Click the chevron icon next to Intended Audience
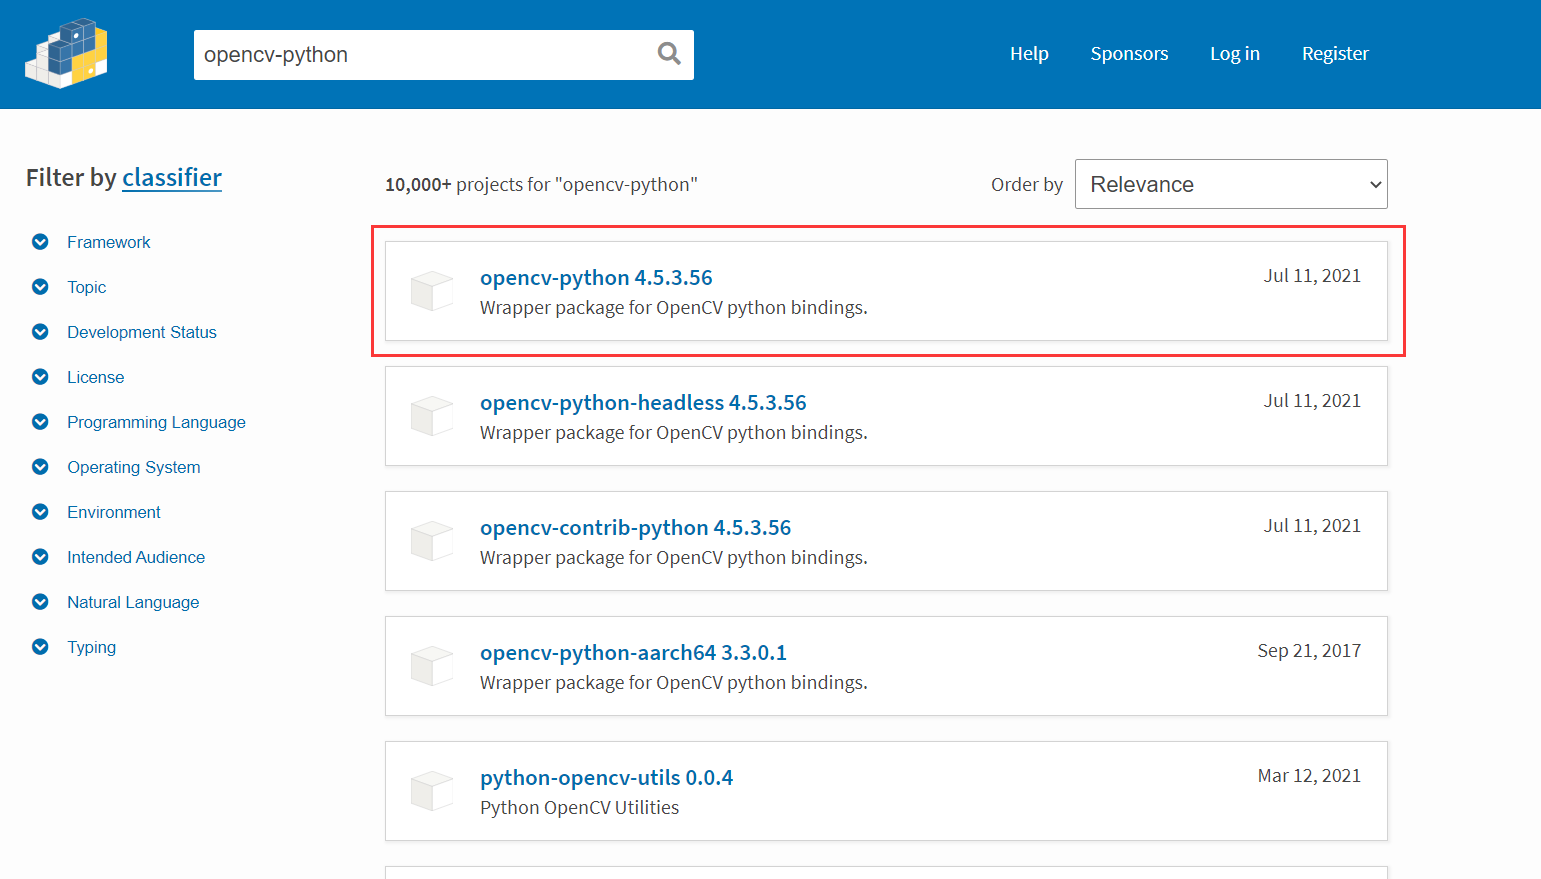This screenshot has height=879, width=1541. tap(40, 557)
